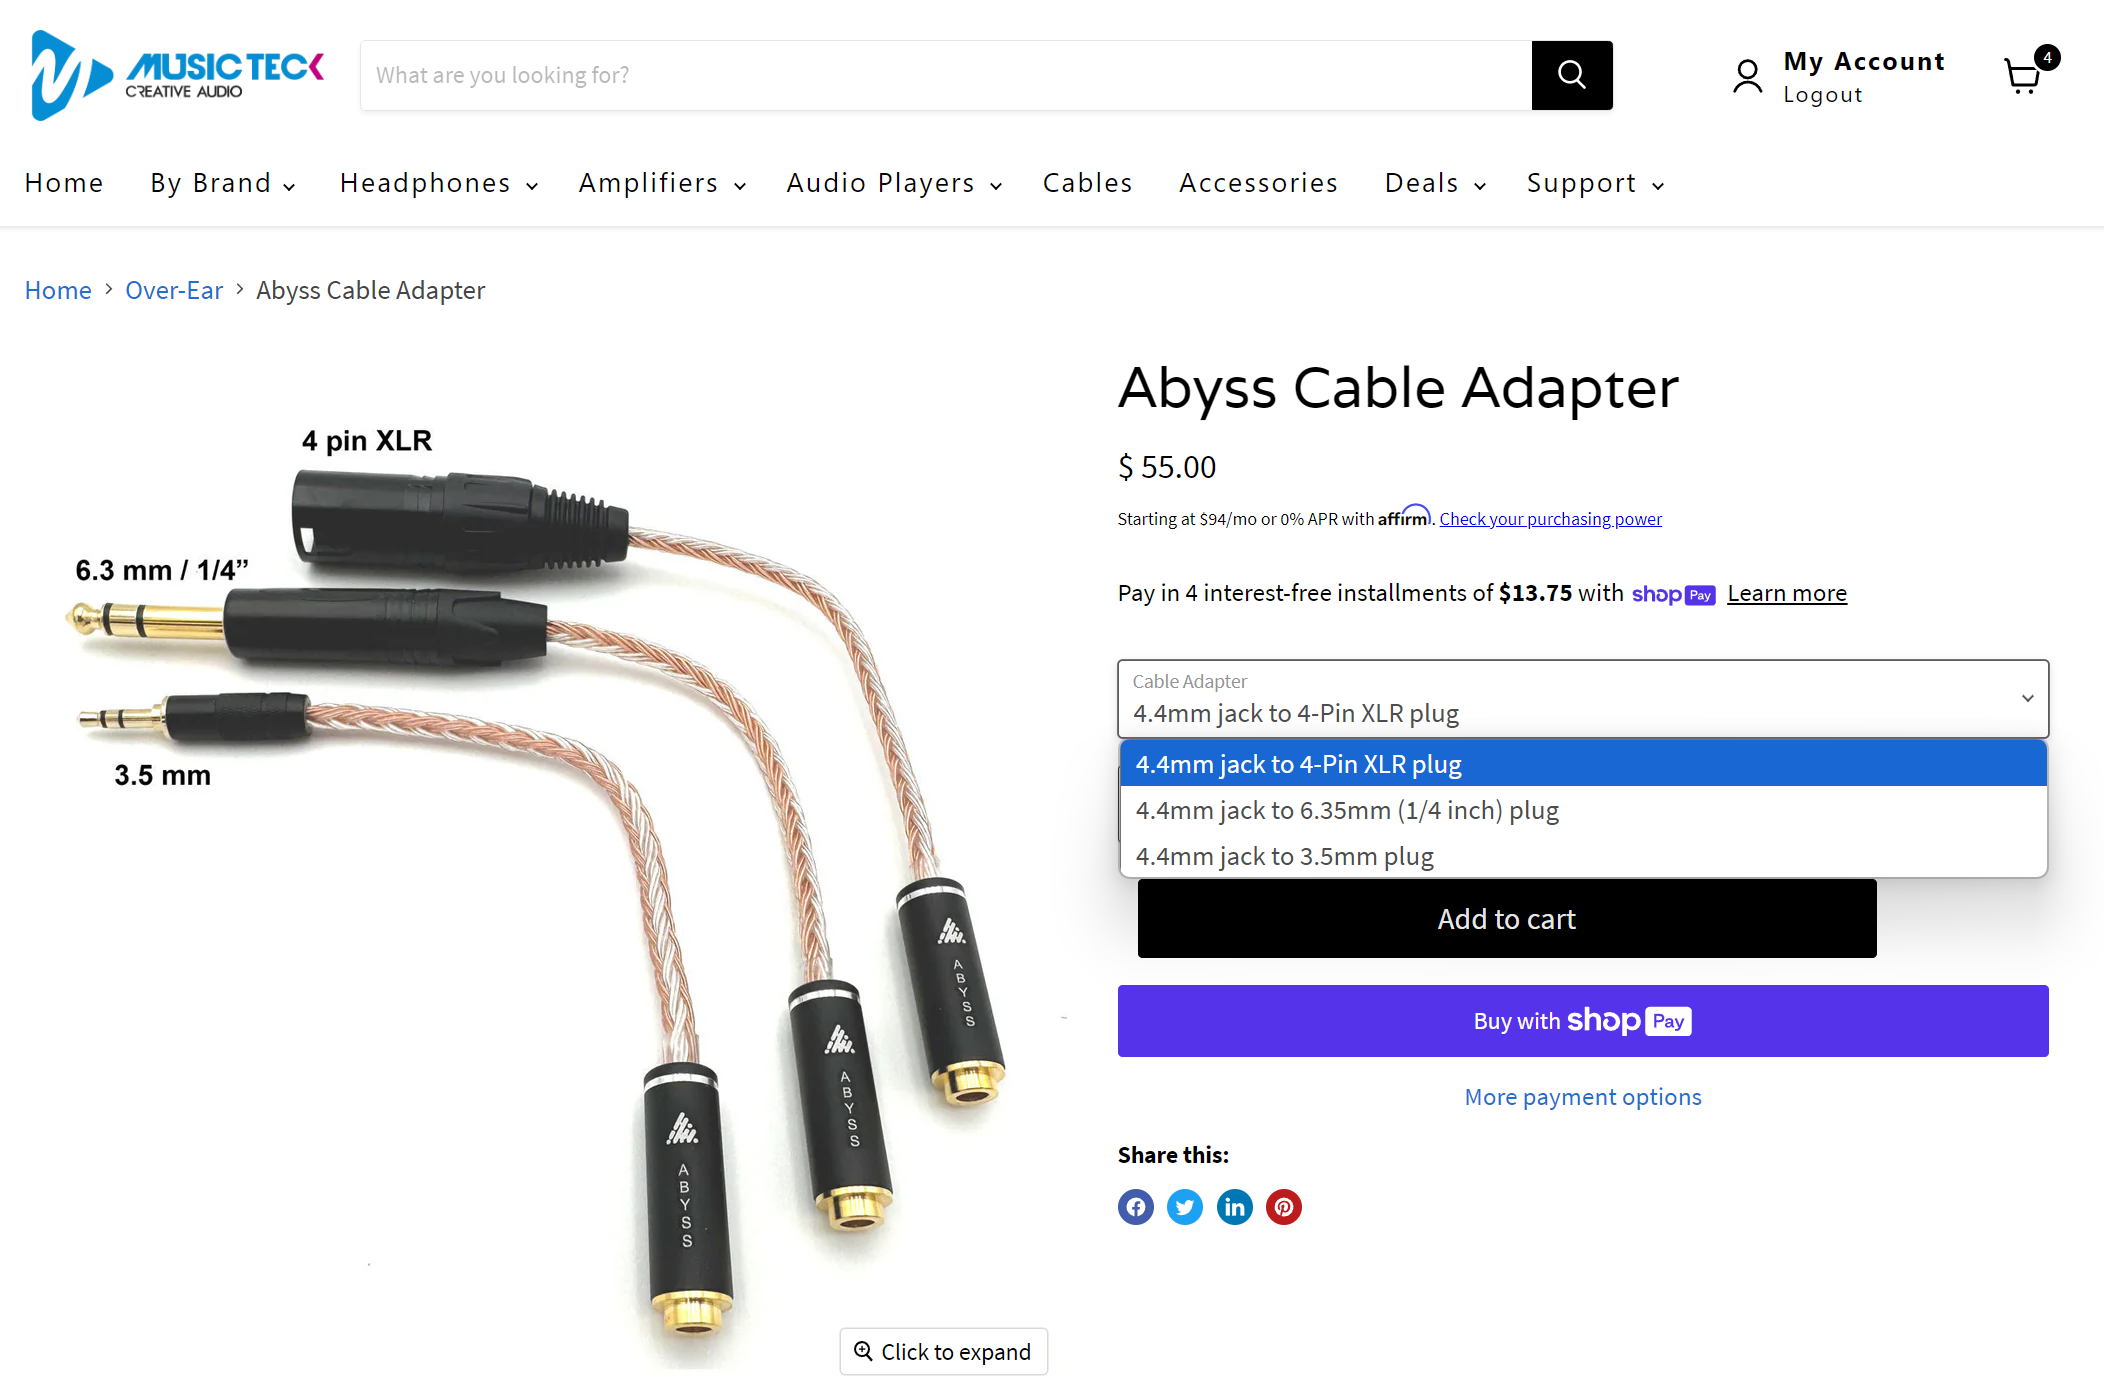Open the Cables menu item
2104x1396 pixels.
(1088, 183)
